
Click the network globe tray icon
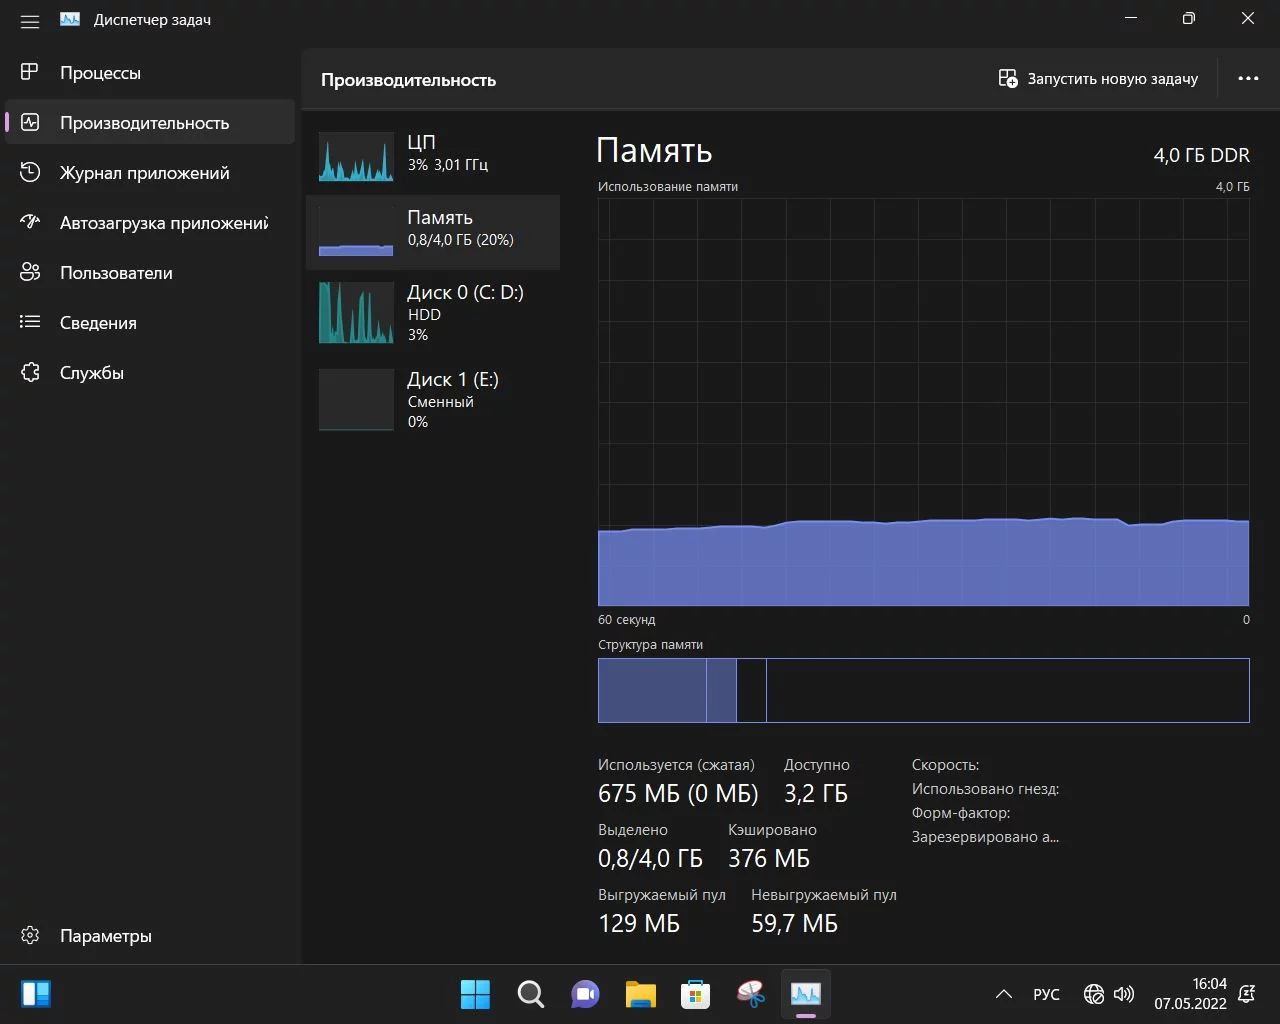[x=1094, y=994]
